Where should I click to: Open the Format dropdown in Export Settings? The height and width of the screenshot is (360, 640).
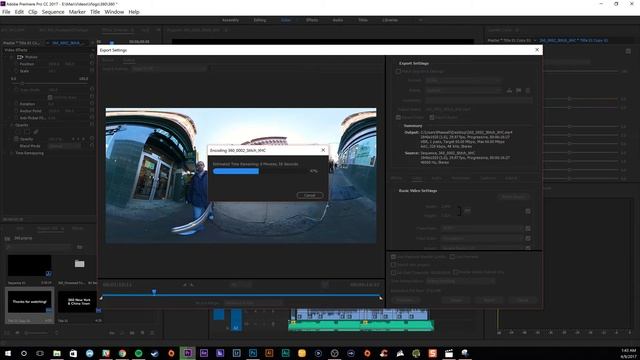[463, 80]
